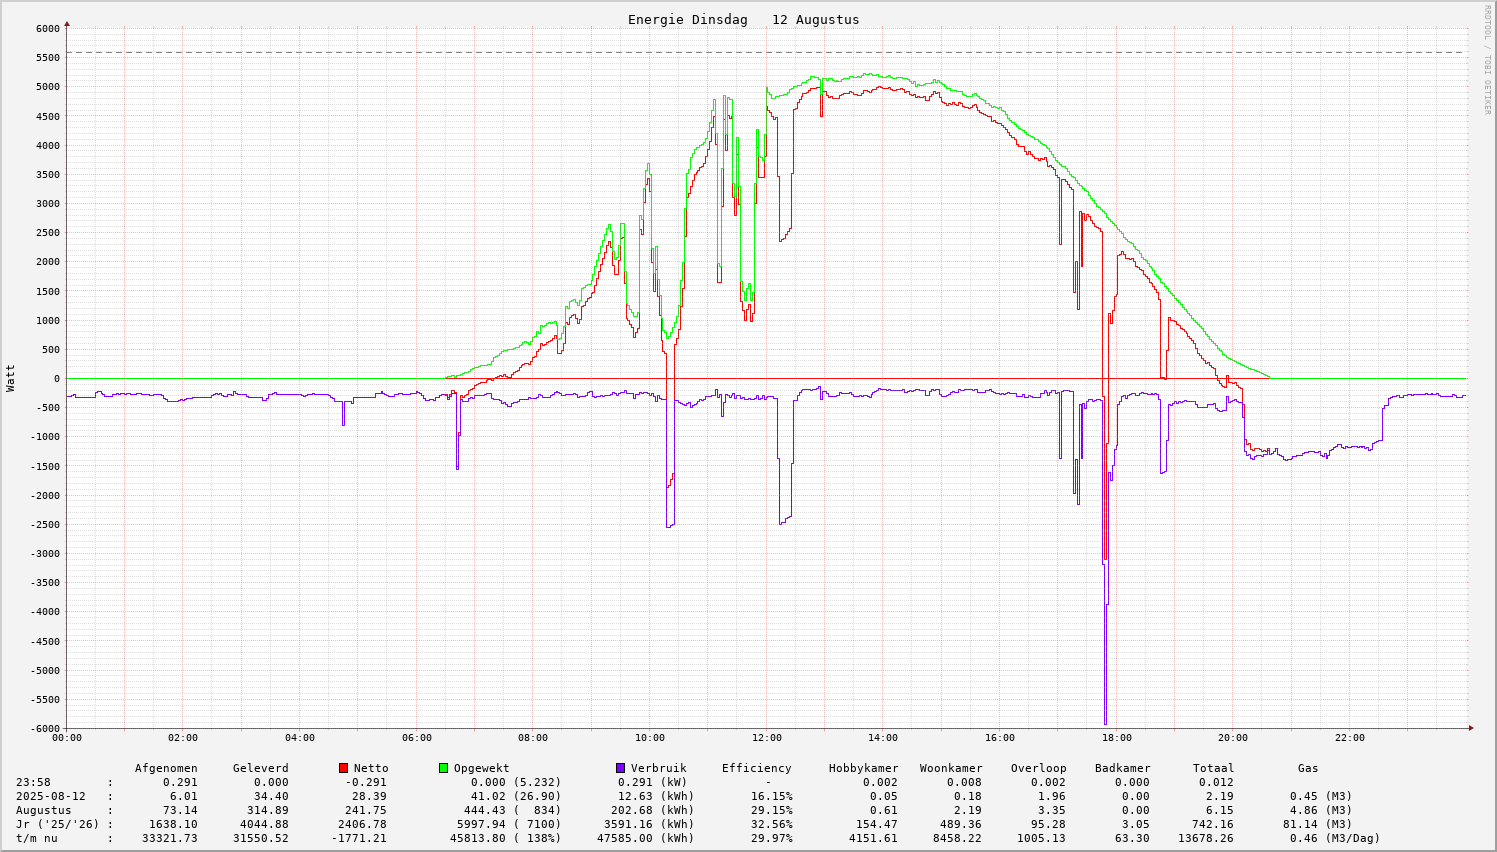Click the Watt Y-axis label

(x=11, y=378)
